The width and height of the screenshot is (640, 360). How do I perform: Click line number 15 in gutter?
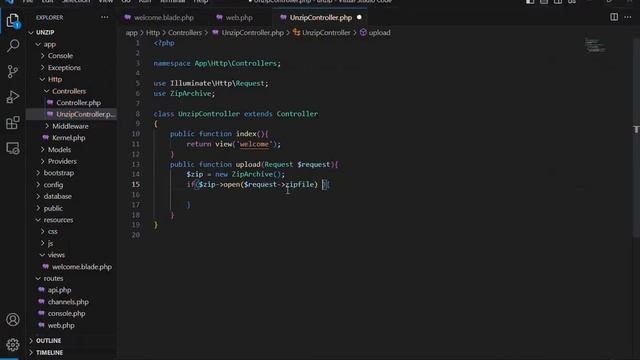click(x=136, y=184)
